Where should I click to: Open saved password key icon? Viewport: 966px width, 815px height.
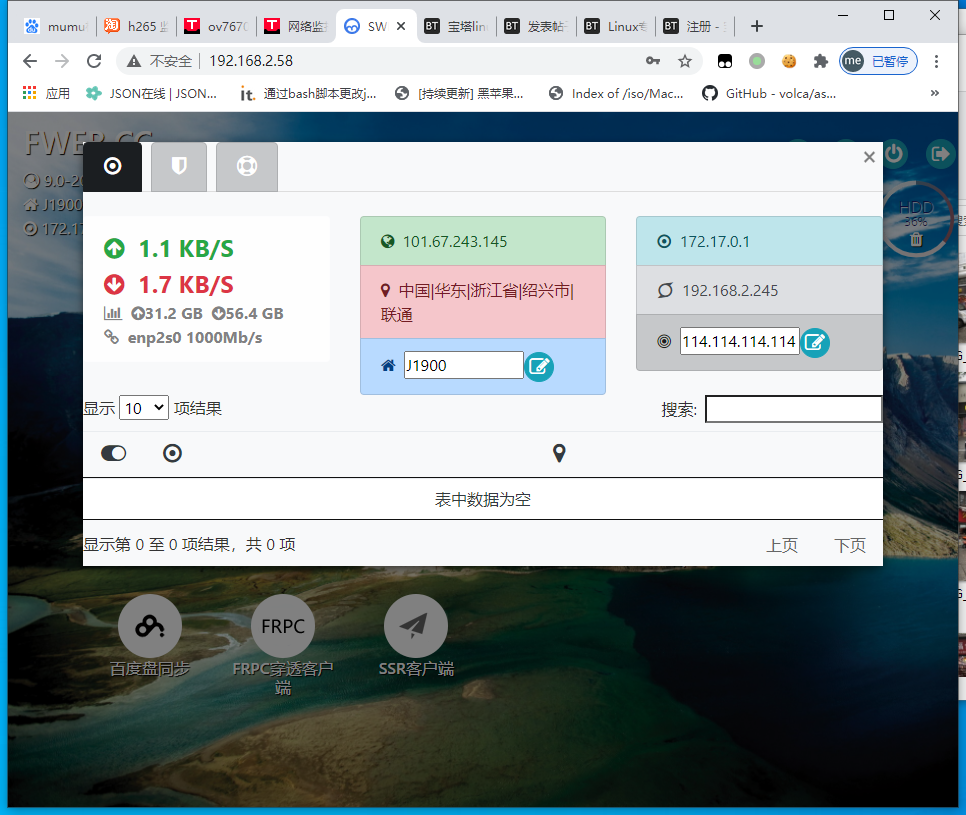point(653,61)
